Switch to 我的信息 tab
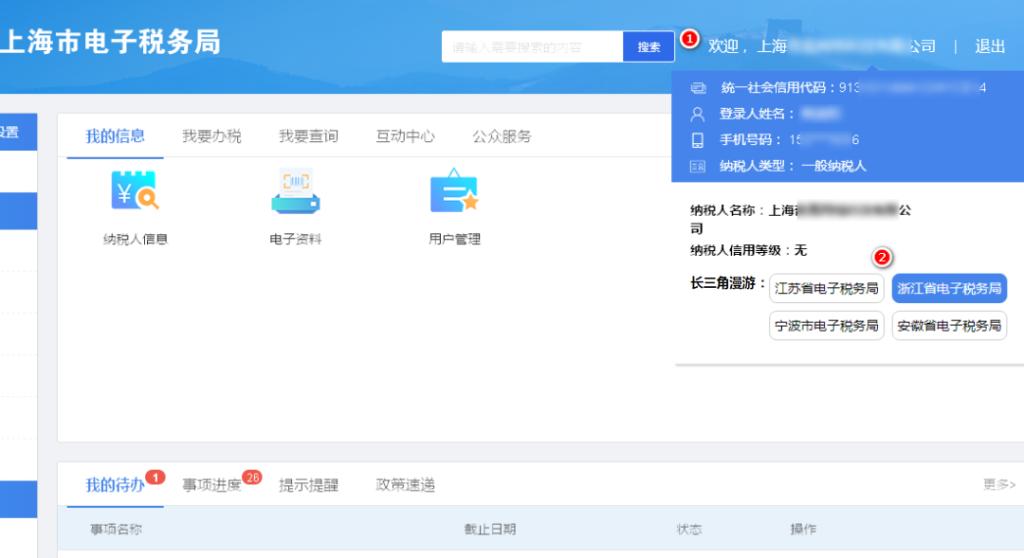1024x558 pixels. tap(115, 136)
